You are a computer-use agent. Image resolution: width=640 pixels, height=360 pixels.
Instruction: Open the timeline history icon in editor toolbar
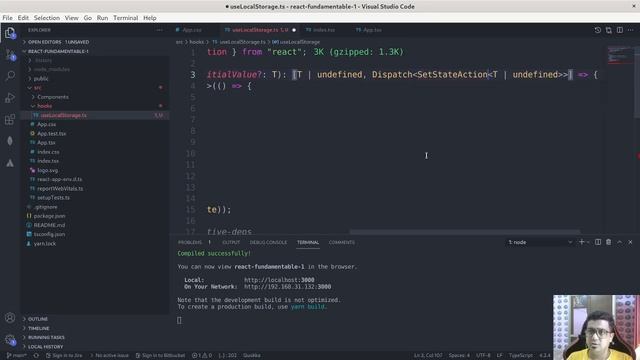[x=598, y=30]
